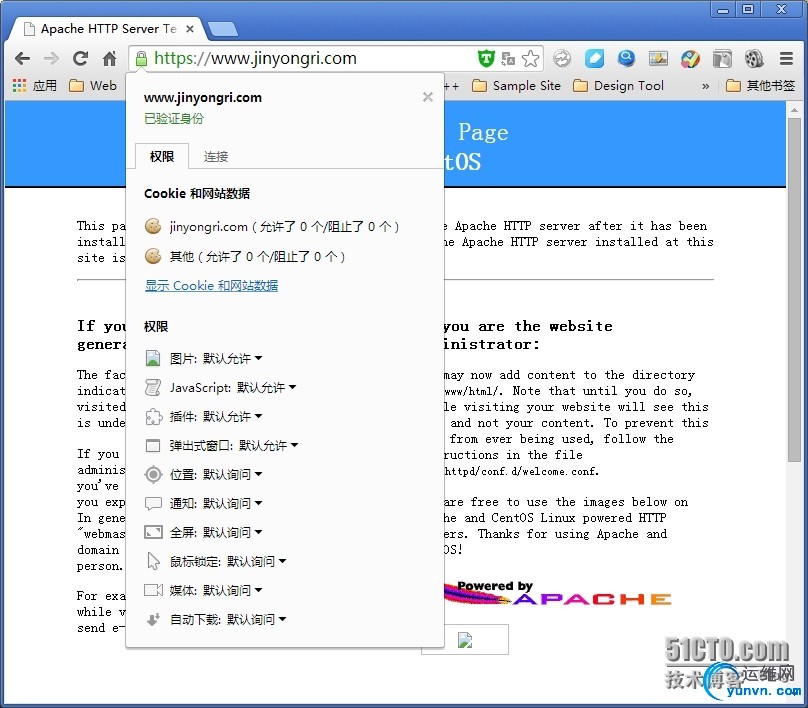Open the home page via house icon

(109, 59)
